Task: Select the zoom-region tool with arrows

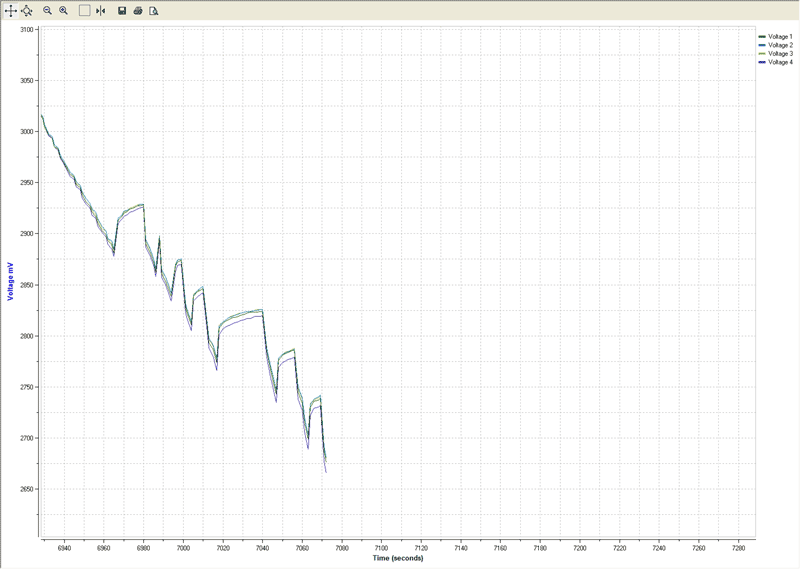Action: 27,11
